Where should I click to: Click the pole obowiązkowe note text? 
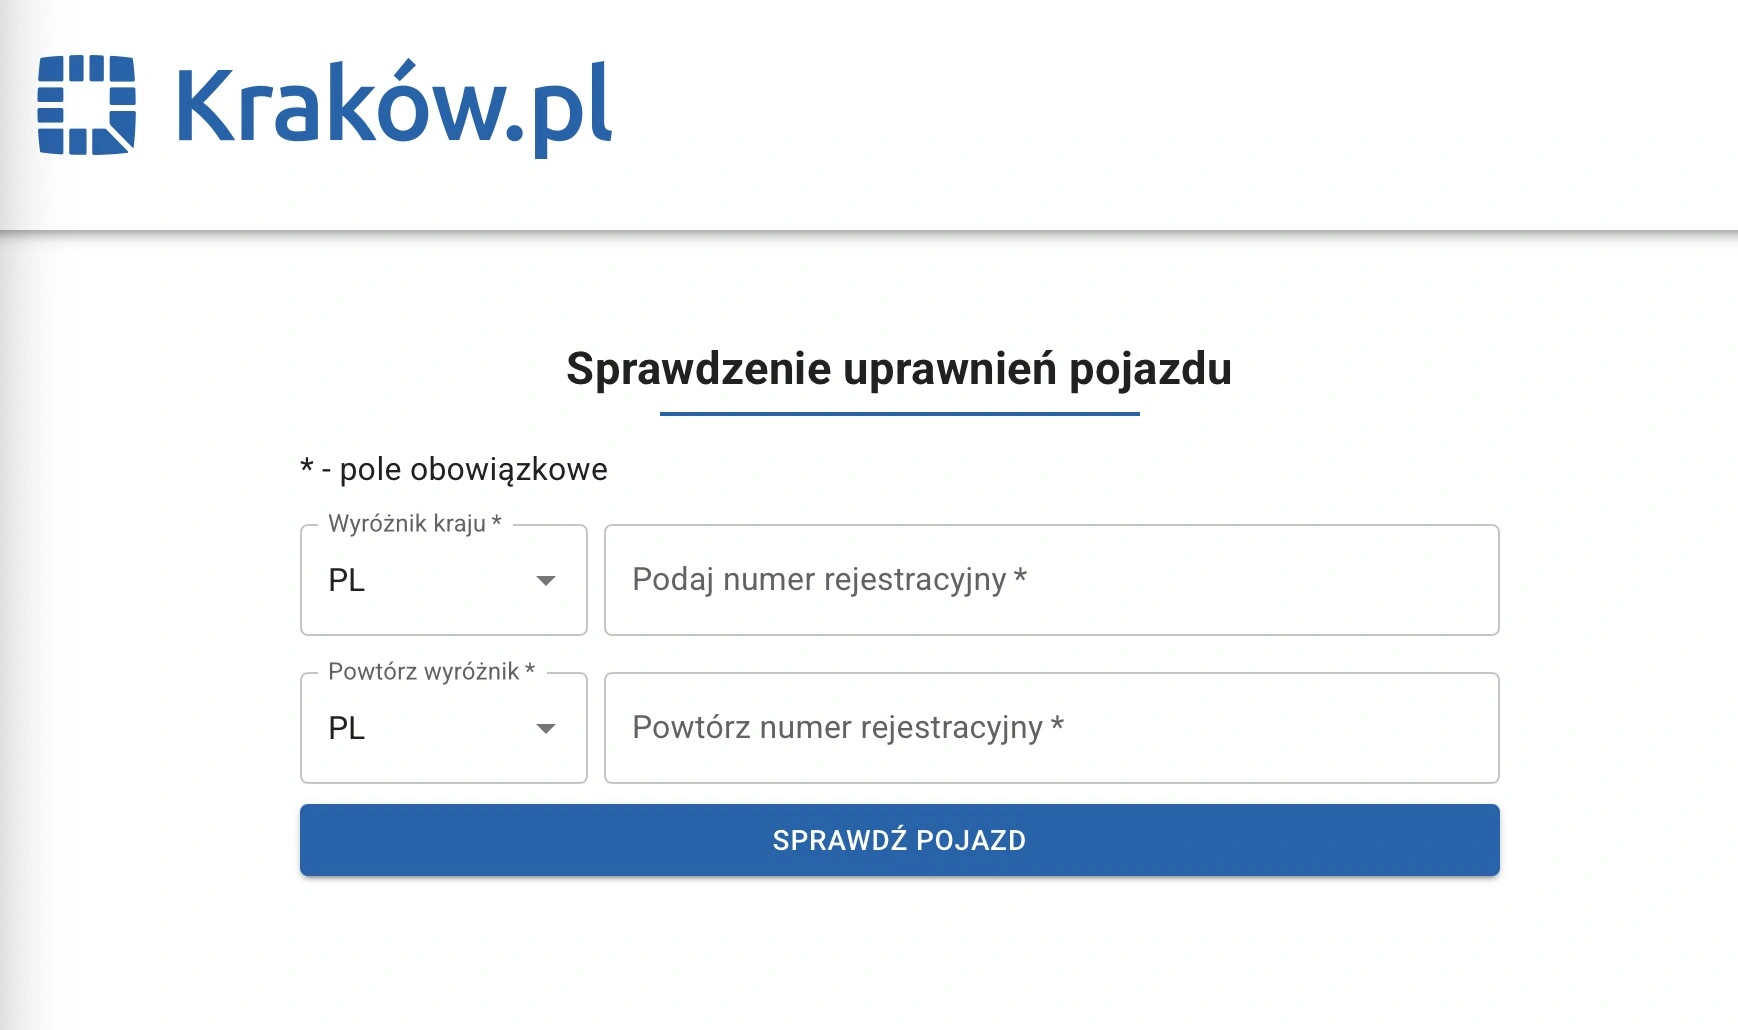click(x=473, y=469)
